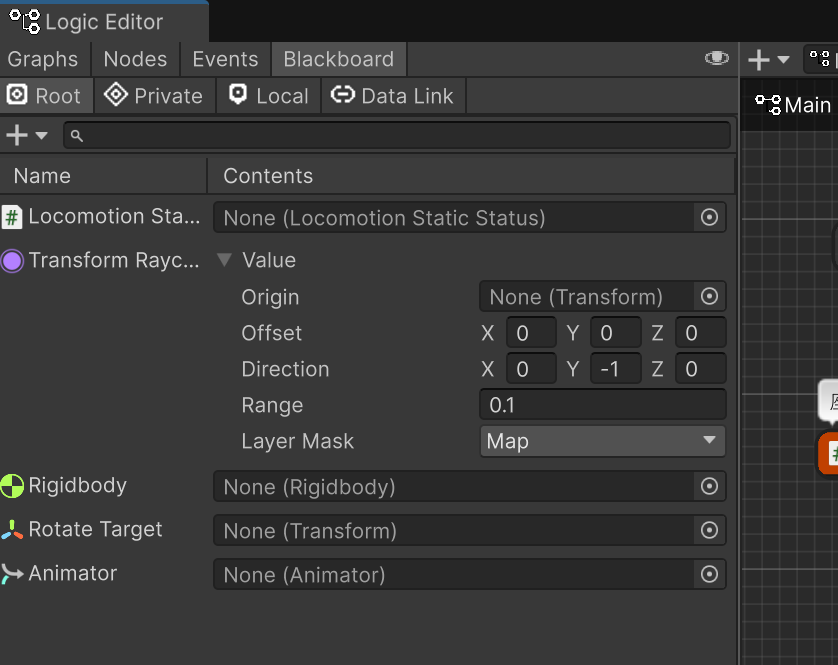The height and width of the screenshot is (665, 838).
Task: Open object picker for Origin Transform field
Action: point(709,297)
